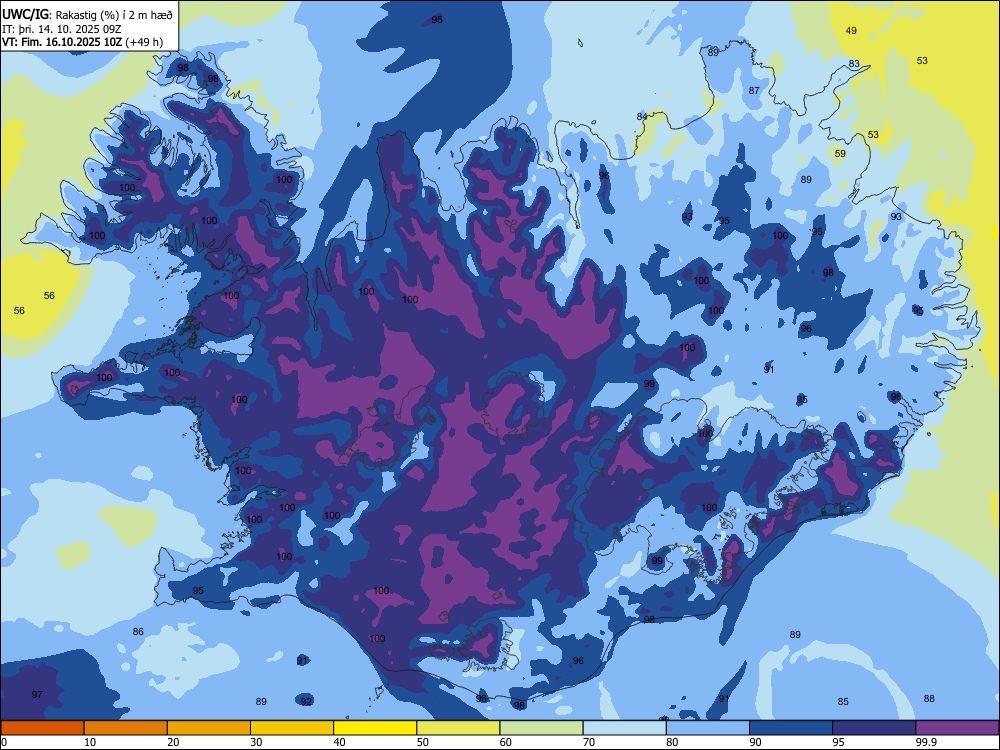Viewport: 1000px width, 750px height.
Task: Click the humidity value 49 on map
Action: [x=851, y=31]
